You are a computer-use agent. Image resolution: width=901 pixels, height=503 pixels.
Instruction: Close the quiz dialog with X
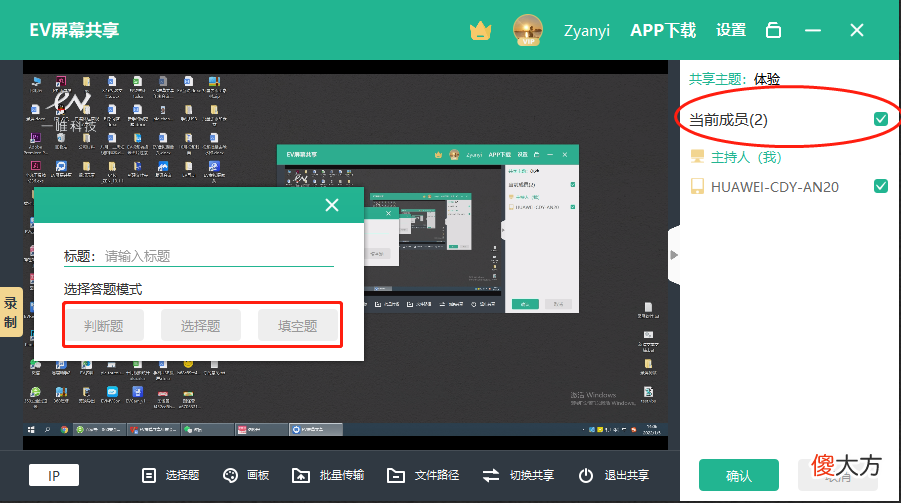[x=332, y=205]
